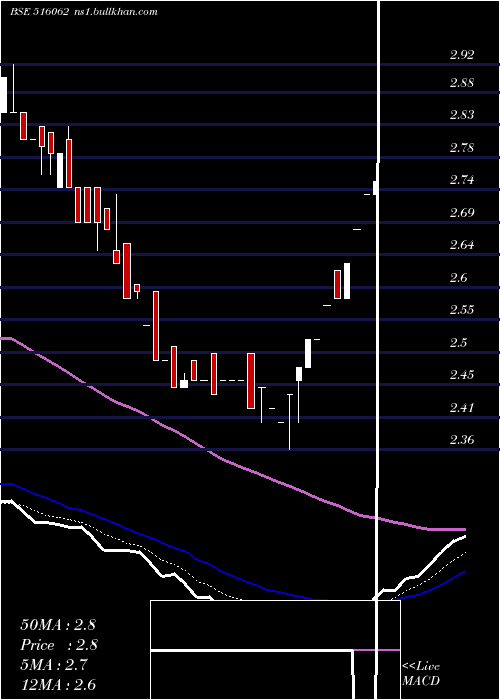Image resolution: width=500 pixels, height=700 pixels.
Task: Click the 2.6 price axis label
Action: pyautogui.click(x=458, y=277)
